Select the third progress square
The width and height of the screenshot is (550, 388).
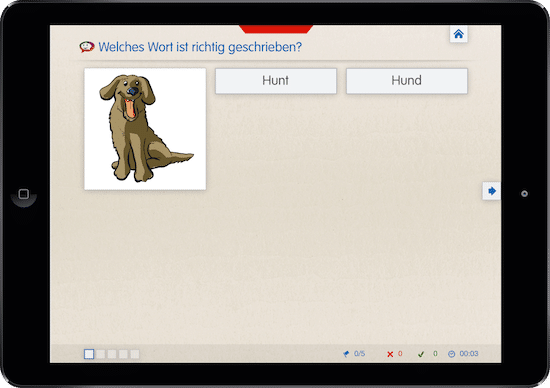click(x=112, y=354)
